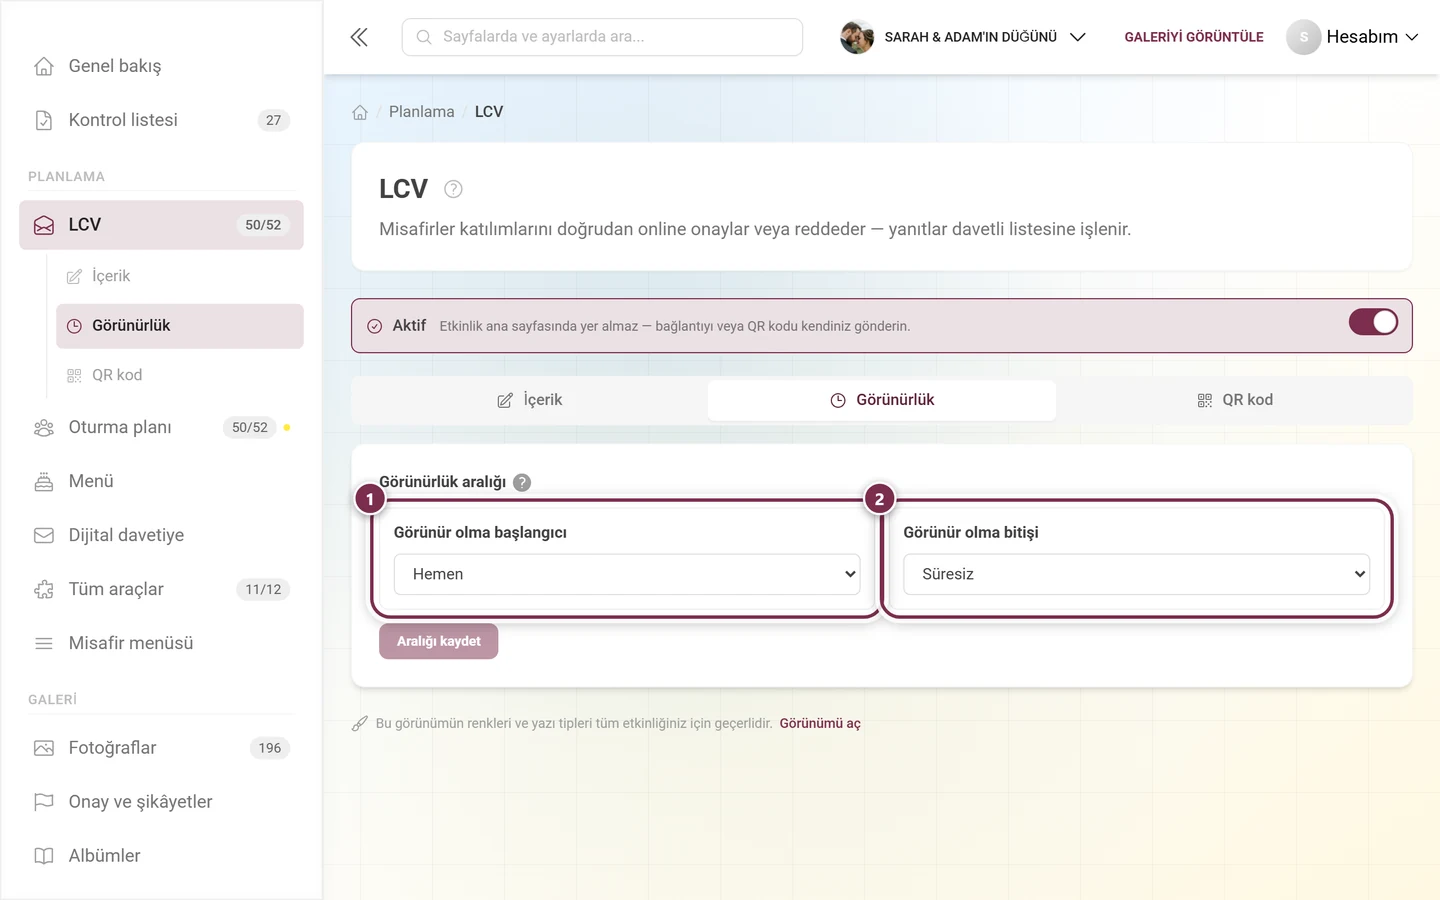The height and width of the screenshot is (900, 1440).
Task: Open Görünür olma başlangıcı dropdown
Action: [x=627, y=574]
